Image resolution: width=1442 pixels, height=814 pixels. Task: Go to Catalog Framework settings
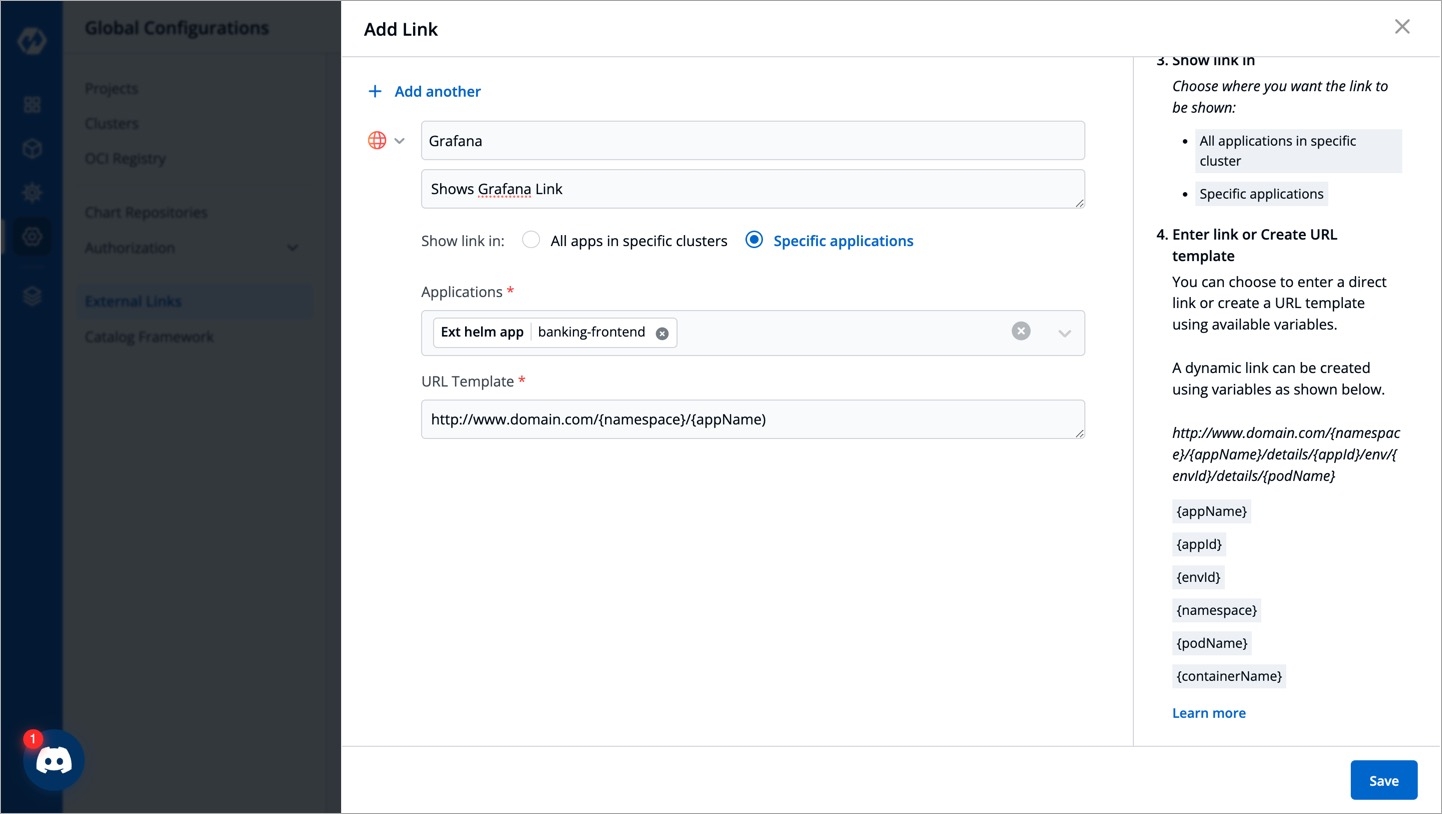click(x=149, y=337)
